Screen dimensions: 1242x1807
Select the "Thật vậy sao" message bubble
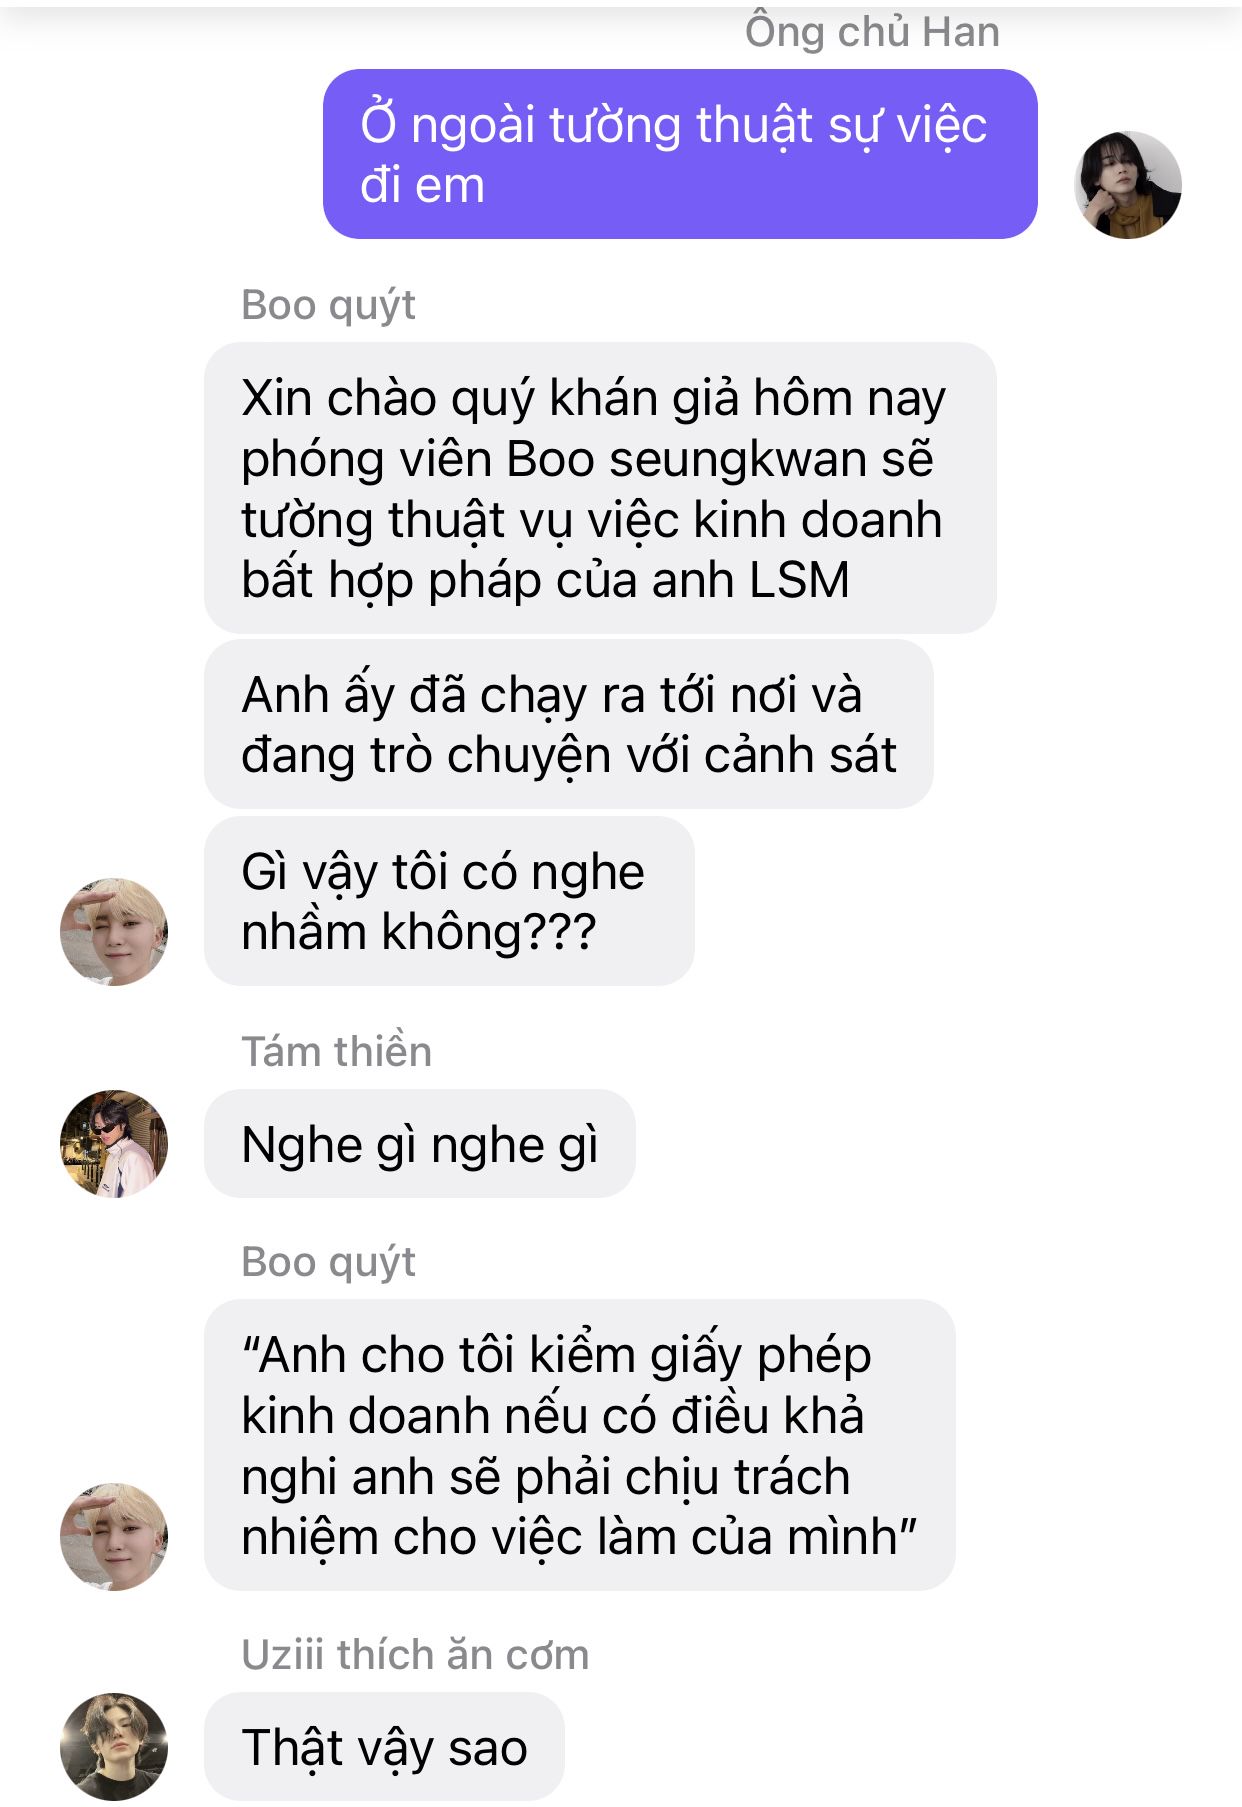pos(384,1747)
